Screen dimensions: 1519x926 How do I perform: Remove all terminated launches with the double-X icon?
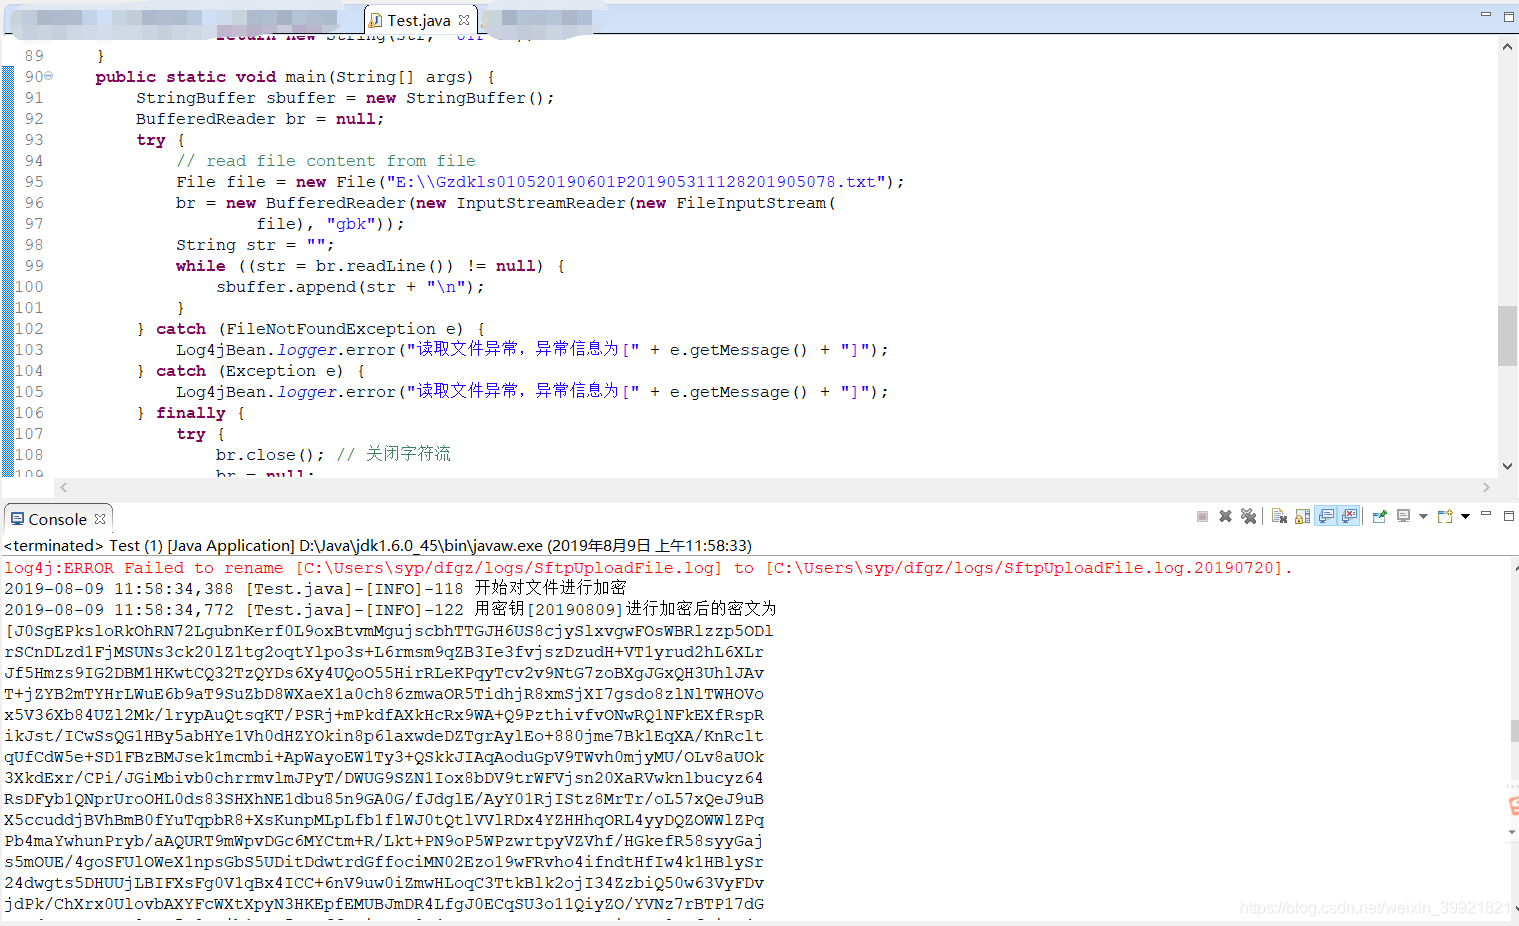1248,516
